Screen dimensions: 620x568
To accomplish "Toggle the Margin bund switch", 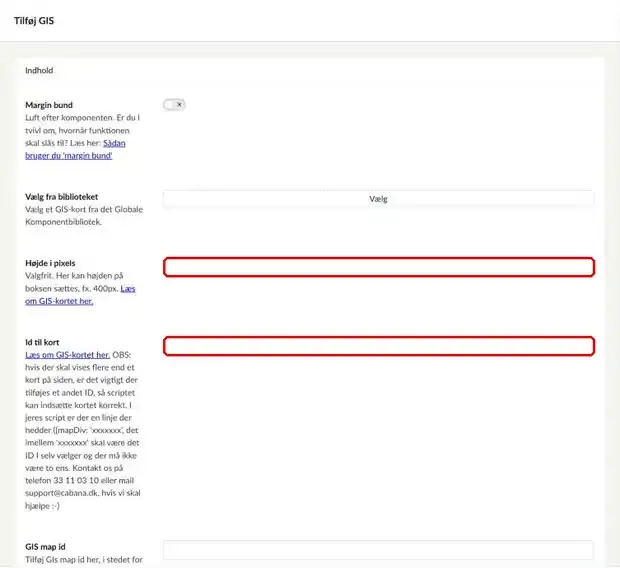I will [x=174, y=105].
